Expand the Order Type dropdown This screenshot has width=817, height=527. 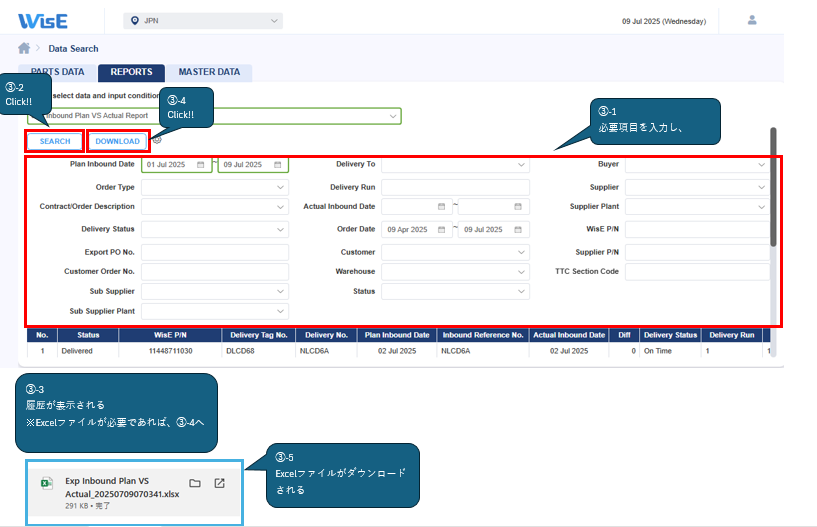[x=280, y=187]
